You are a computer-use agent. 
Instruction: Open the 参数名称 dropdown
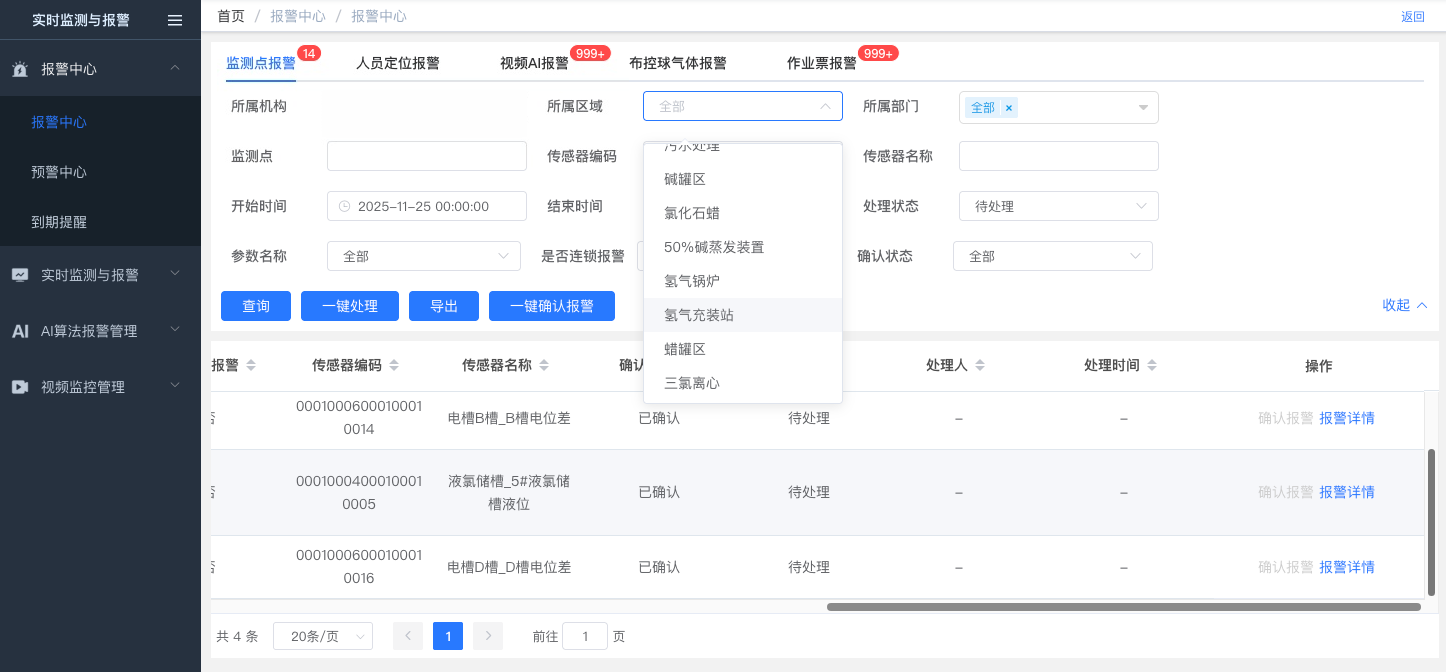point(423,256)
